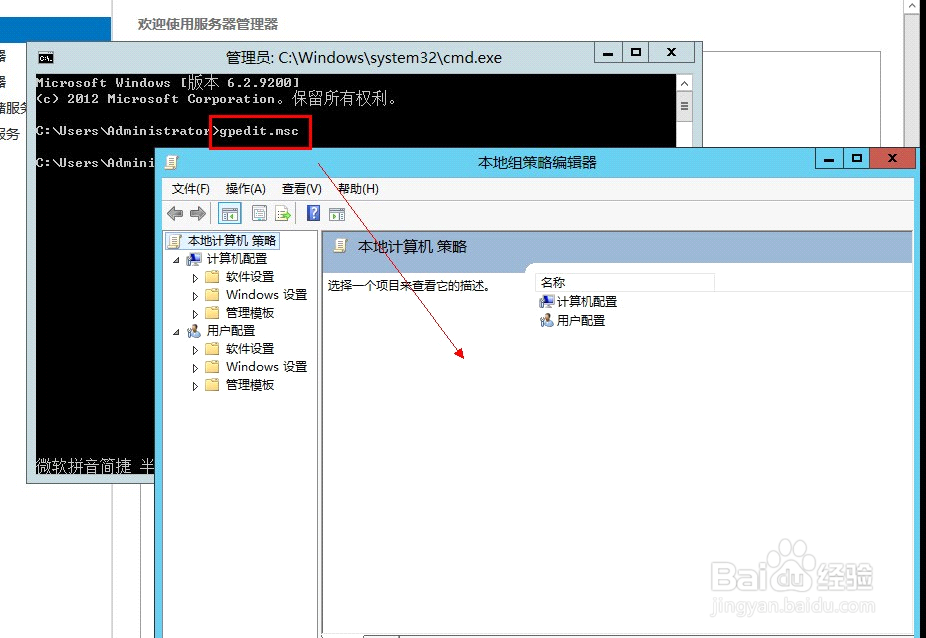Click the cmd window scrollbar thumb
This screenshot has width=926, height=638.
pyautogui.click(x=685, y=106)
